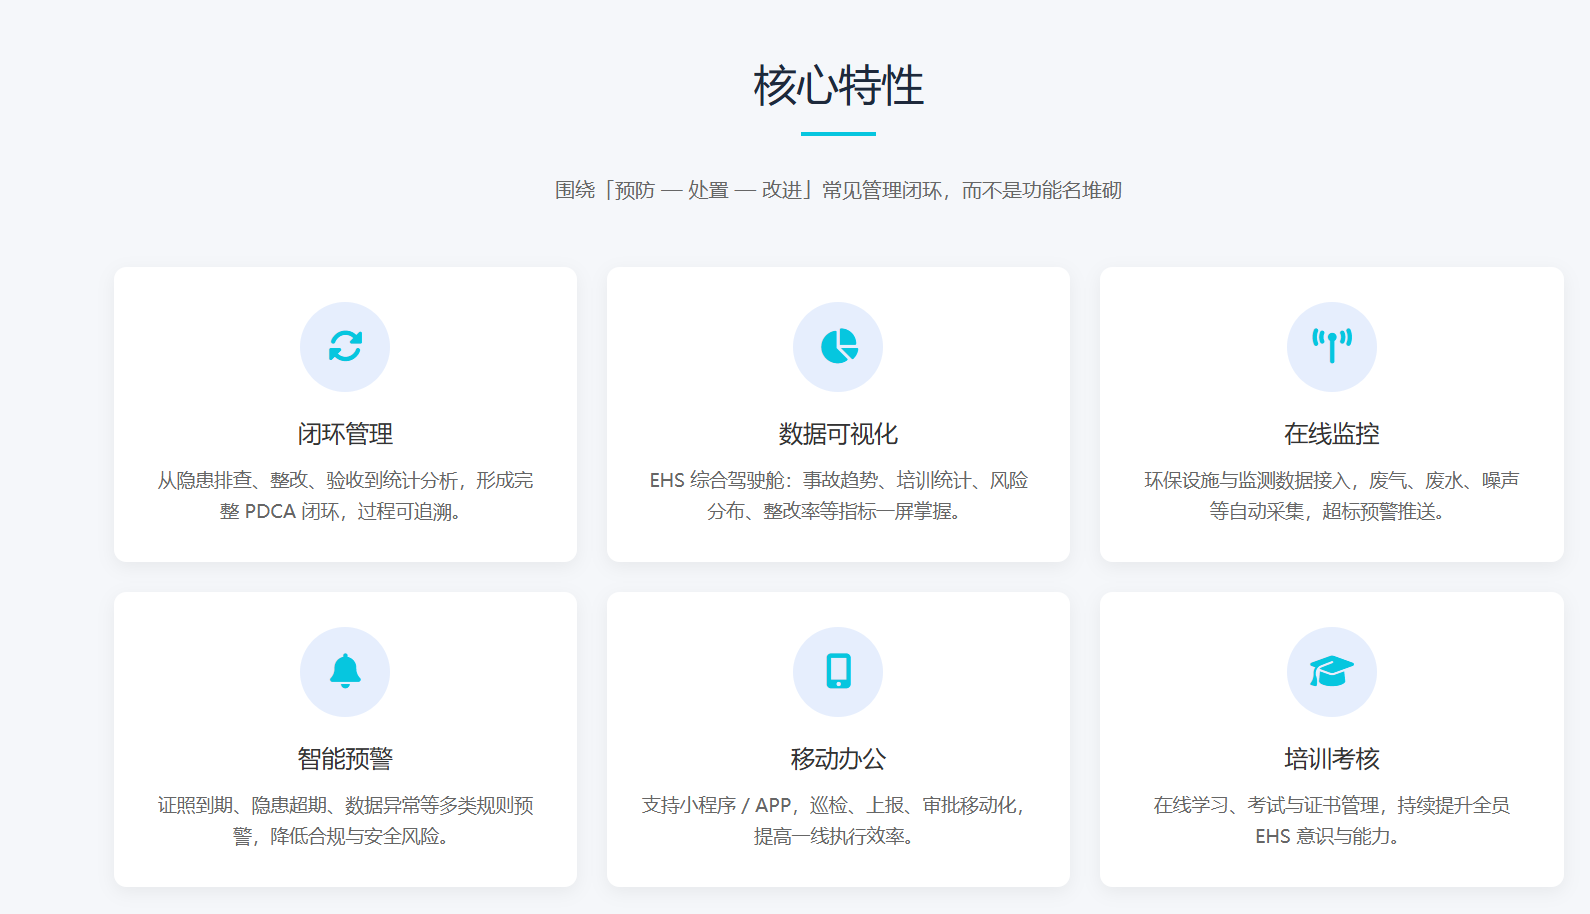Click the 证照到期 alert description text

[345, 820]
